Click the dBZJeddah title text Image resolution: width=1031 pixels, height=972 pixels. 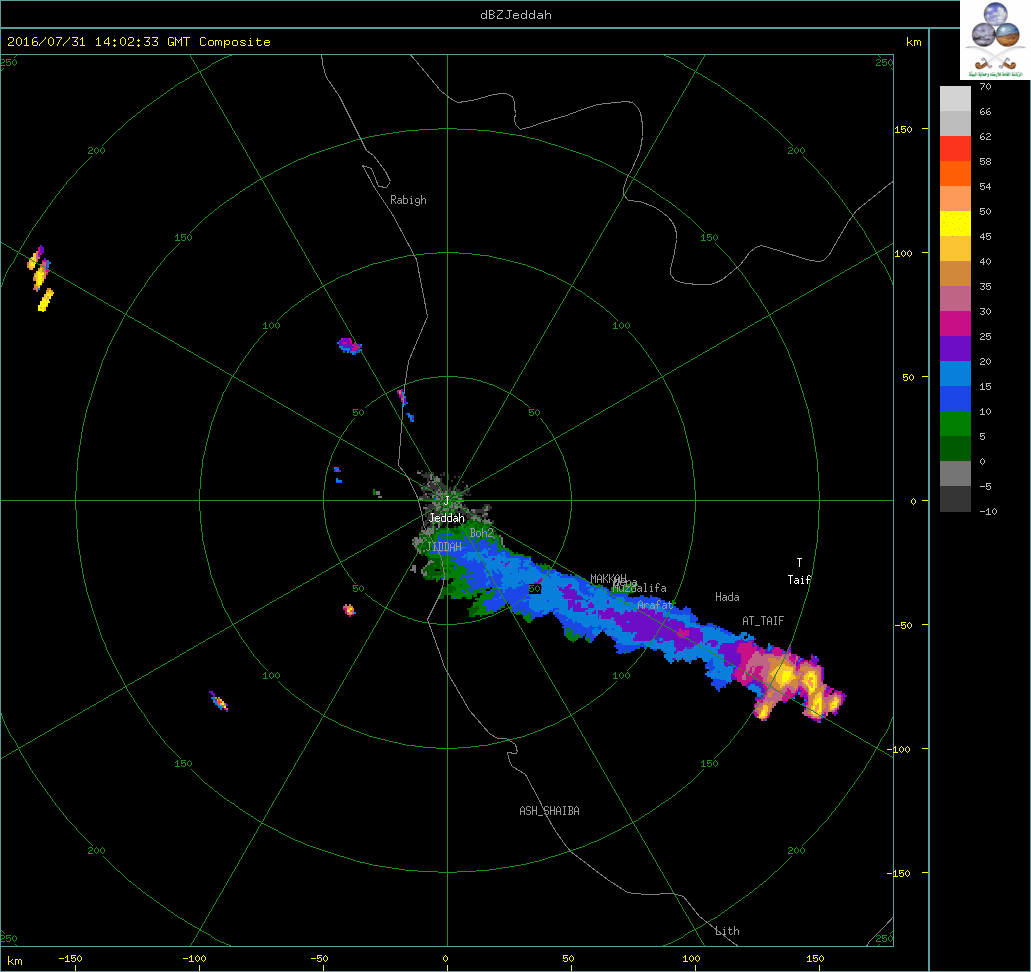click(516, 14)
